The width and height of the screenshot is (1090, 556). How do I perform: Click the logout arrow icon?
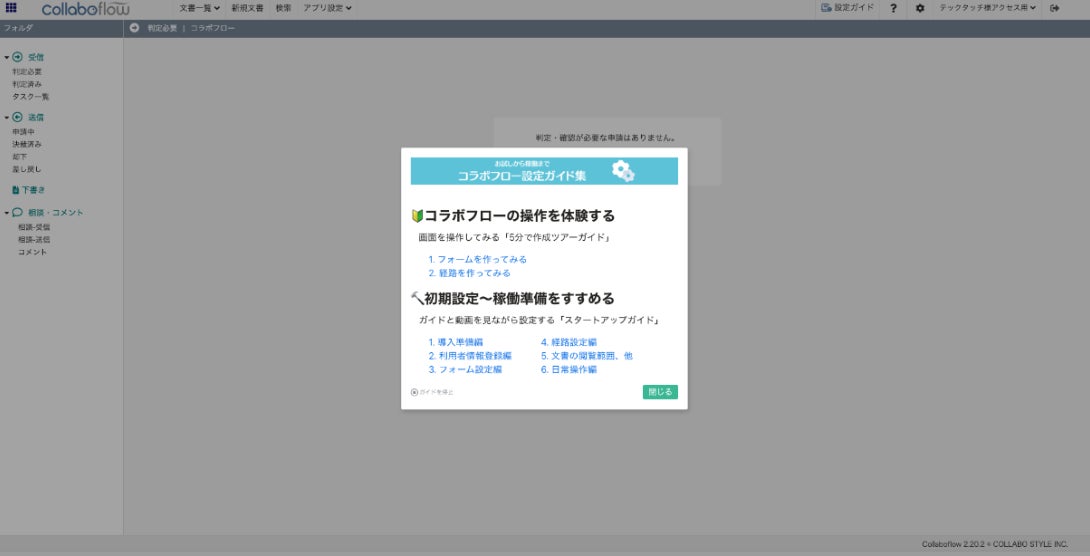(1055, 8)
